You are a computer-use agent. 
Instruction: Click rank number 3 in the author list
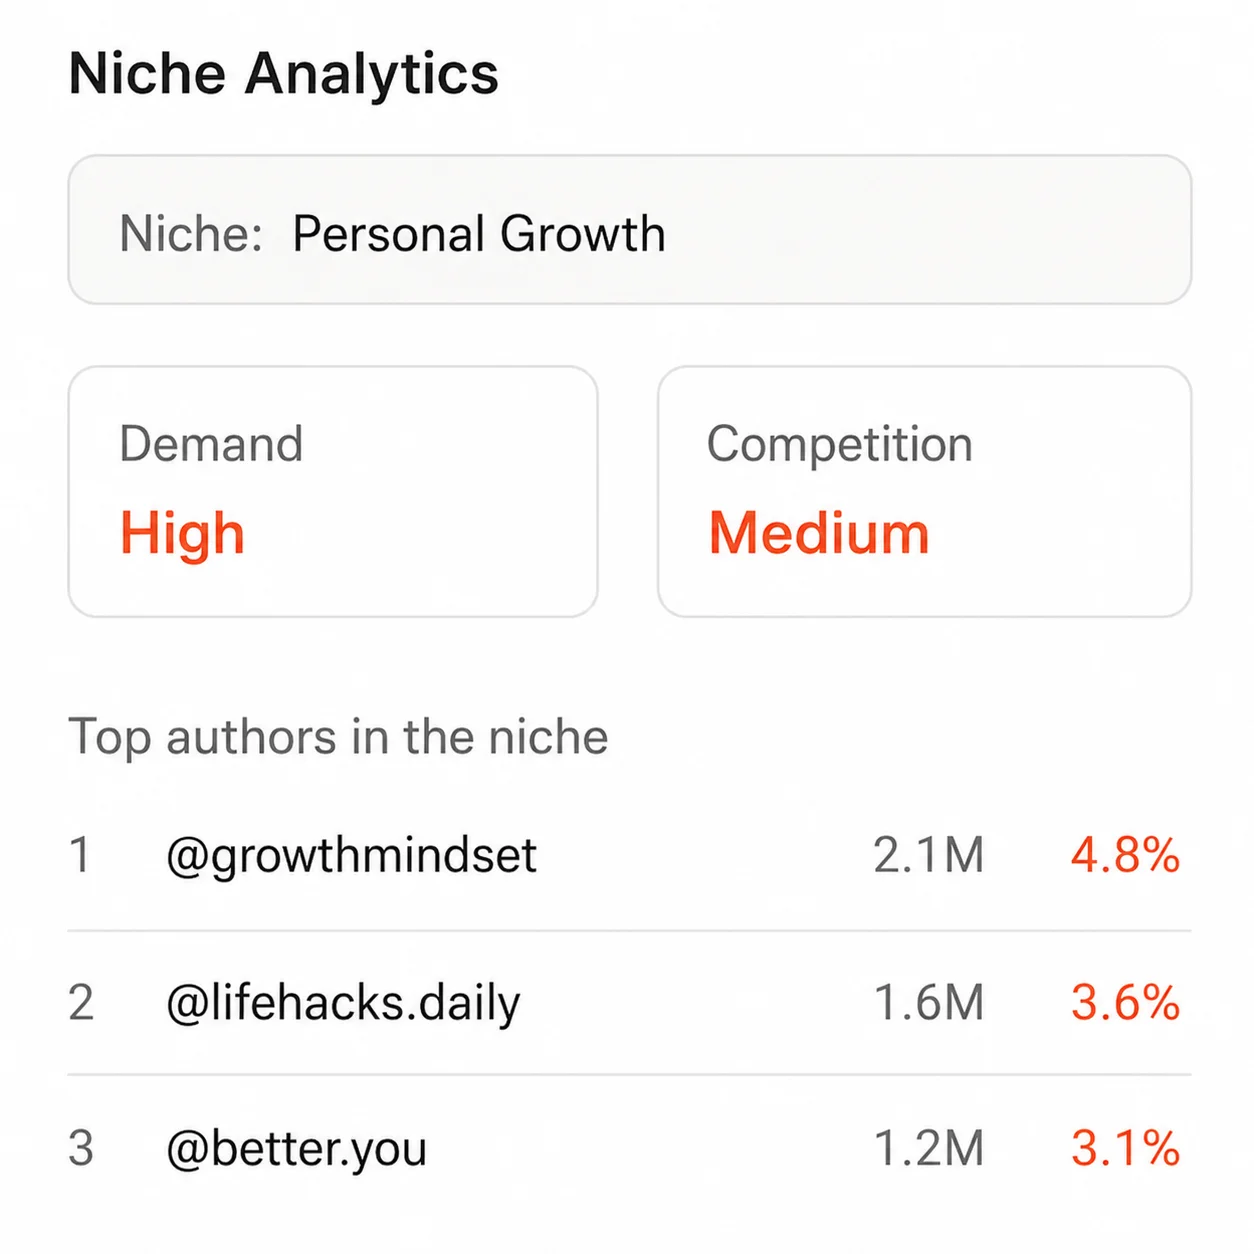[x=82, y=1147]
